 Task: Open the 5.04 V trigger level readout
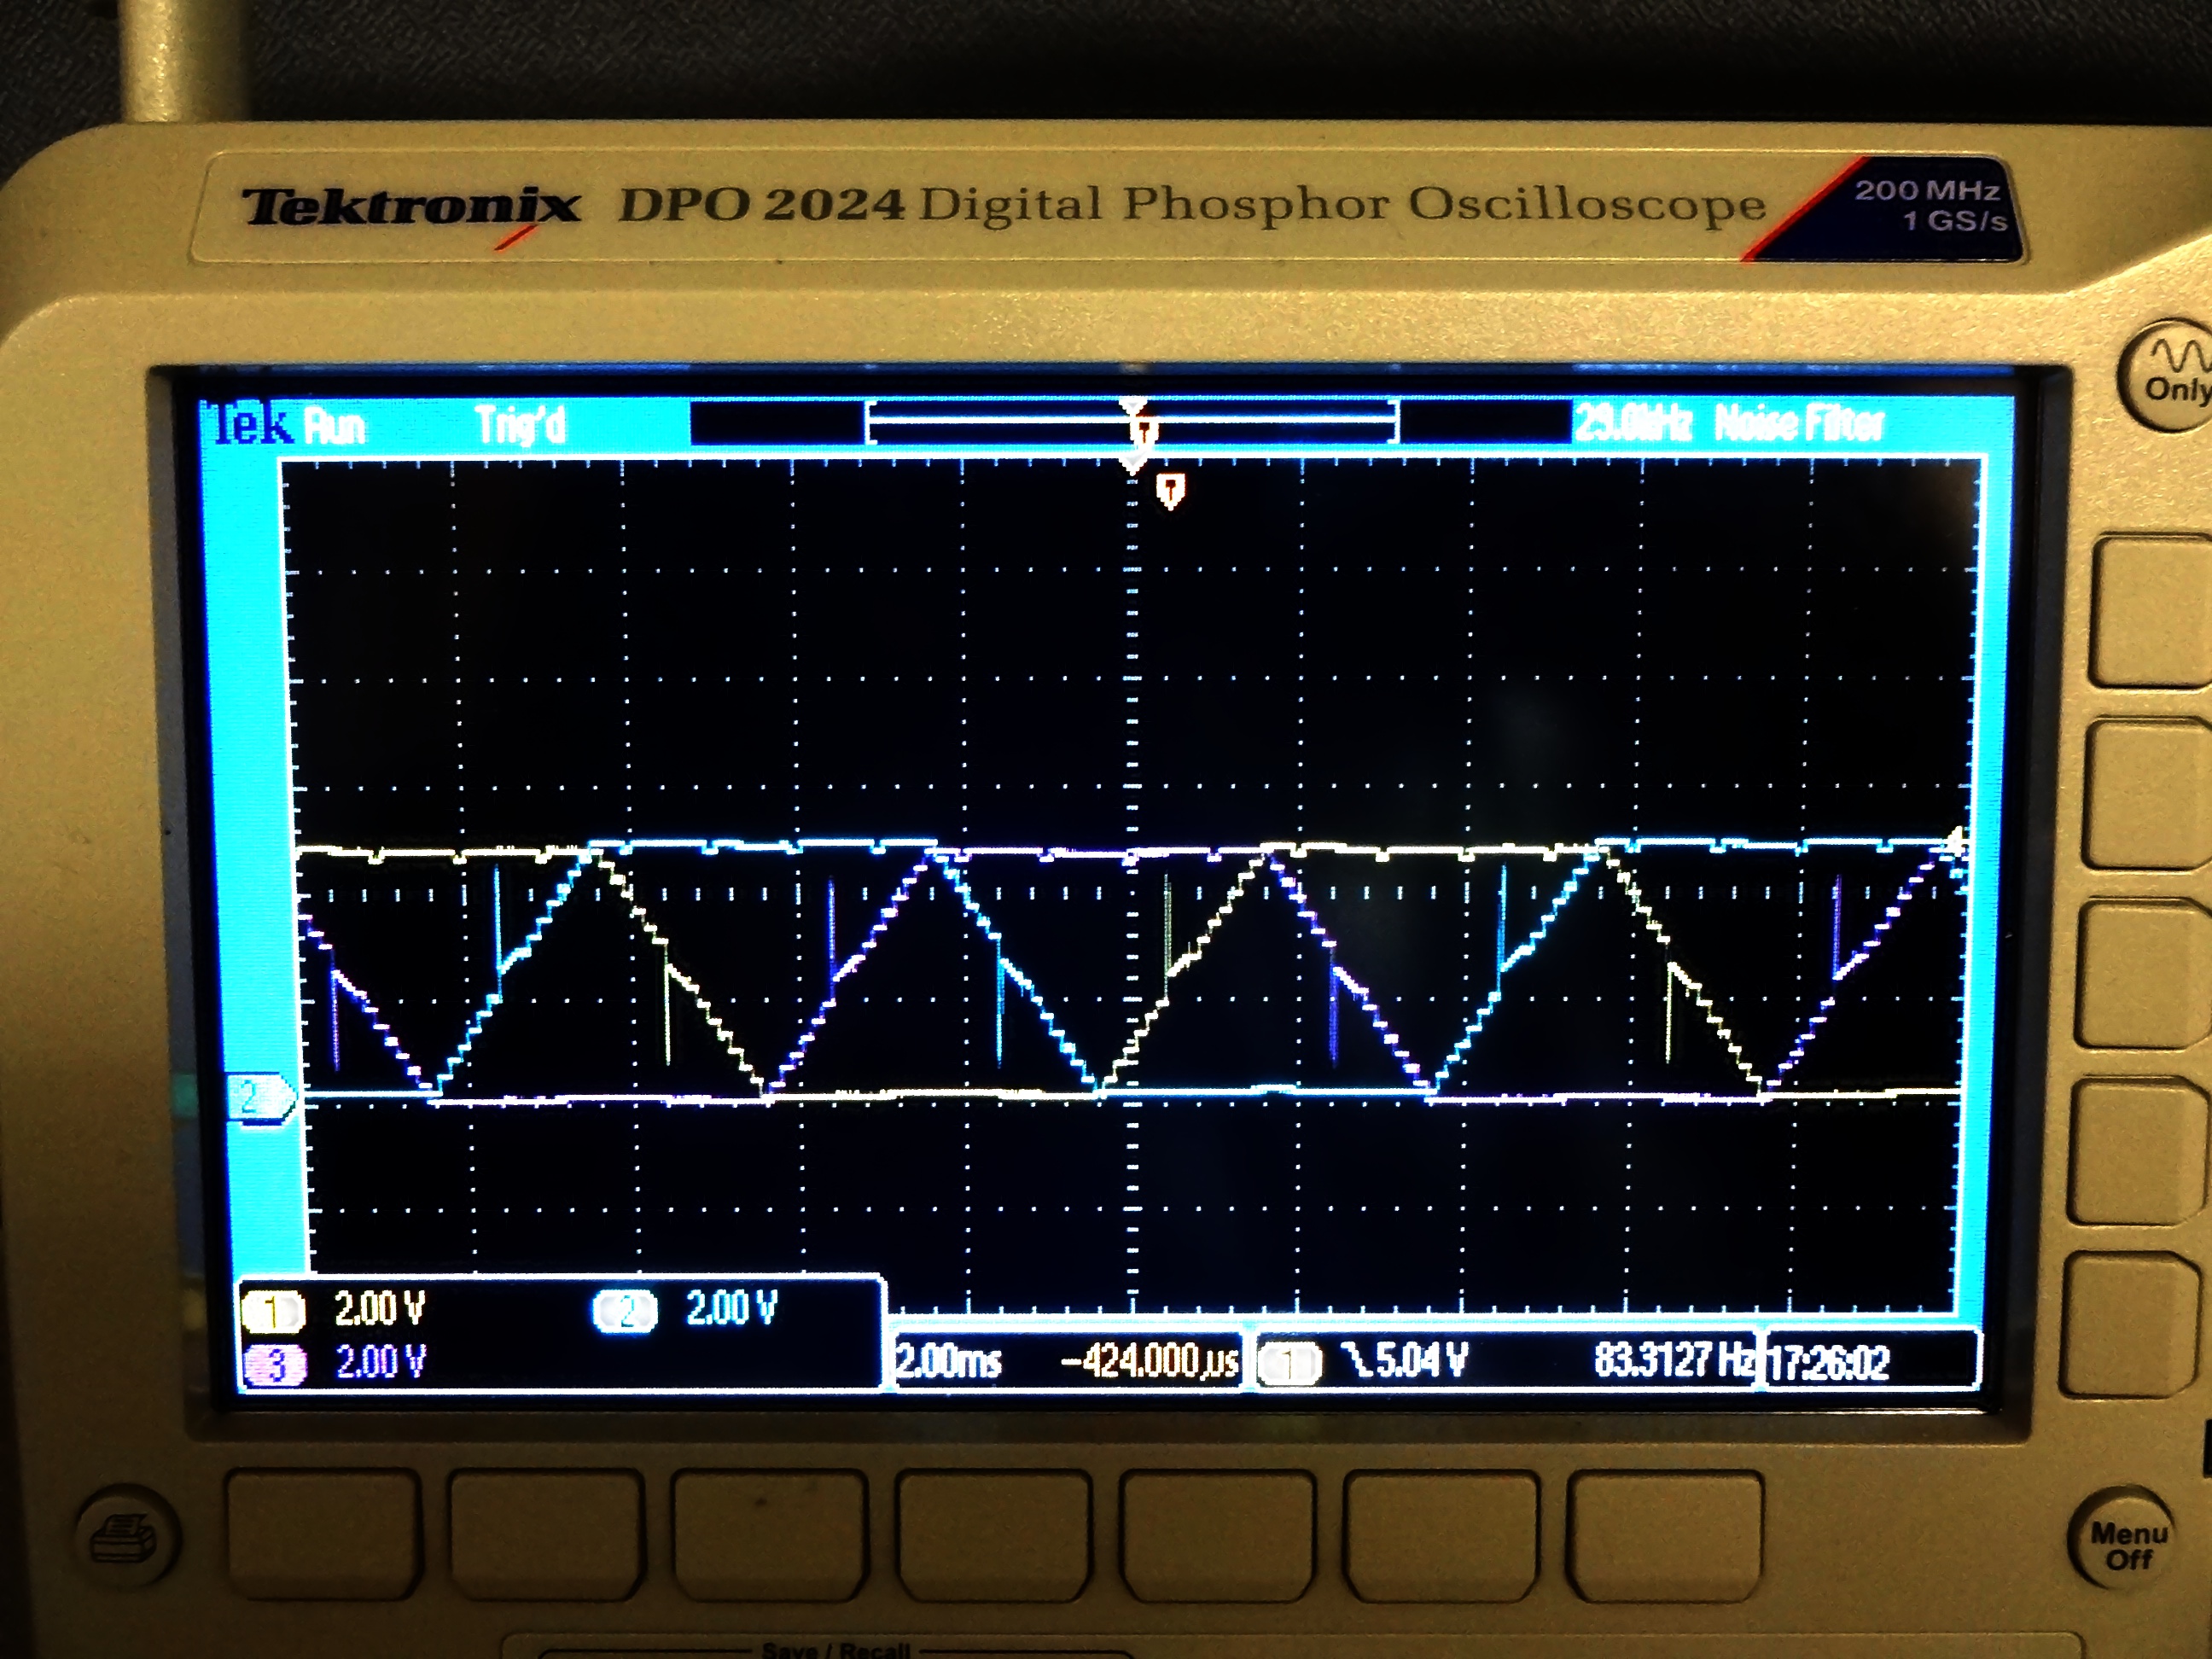coord(1408,1360)
